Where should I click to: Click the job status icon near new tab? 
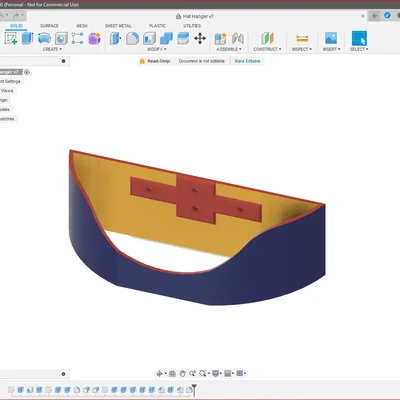(x=387, y=15)
